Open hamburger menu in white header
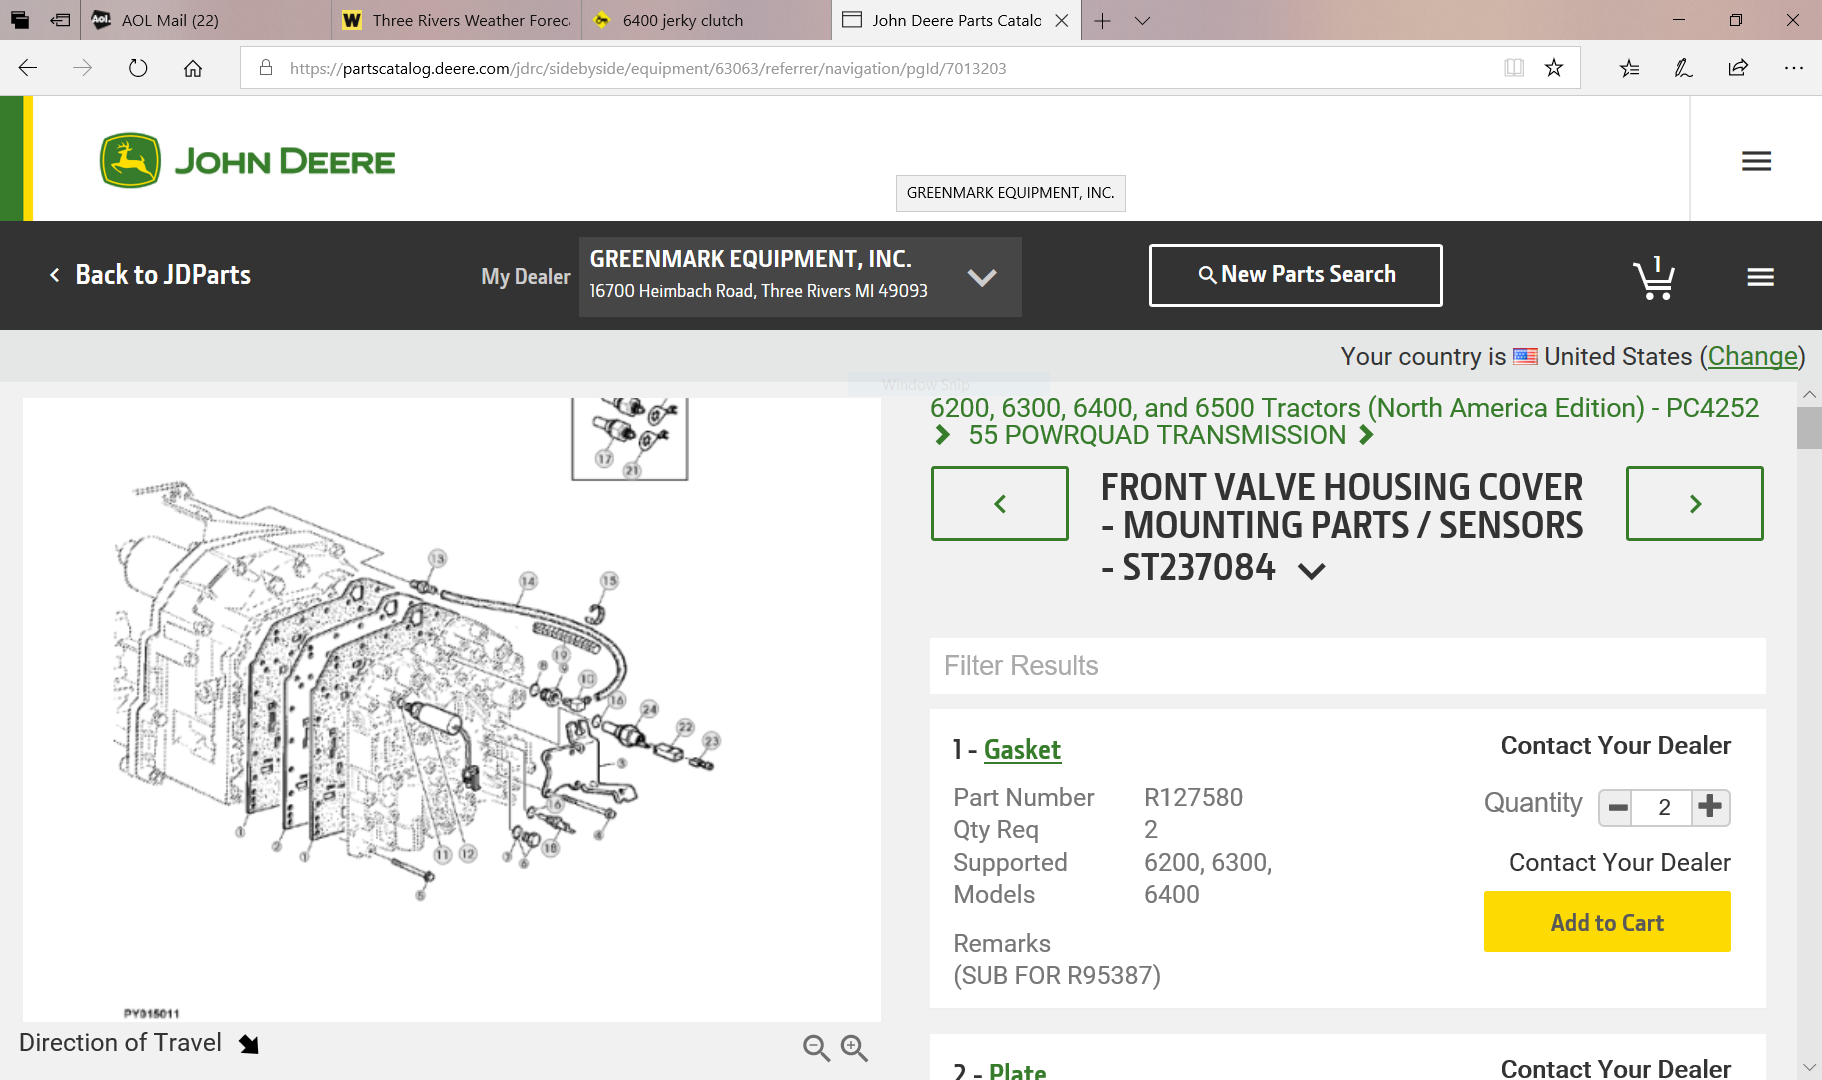The image size is (1822, 1080). [1756, 161]
